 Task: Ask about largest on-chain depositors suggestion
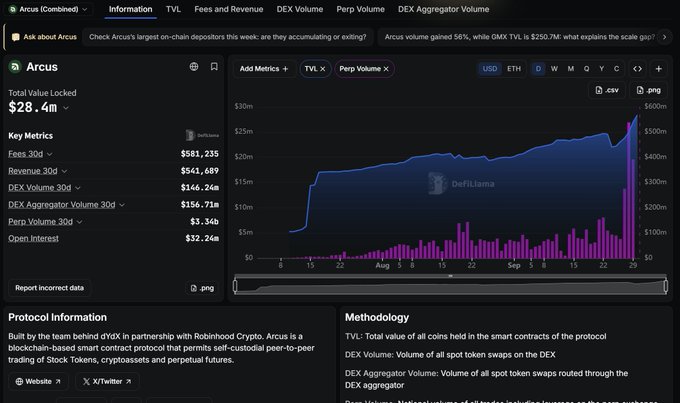(228, 37)
